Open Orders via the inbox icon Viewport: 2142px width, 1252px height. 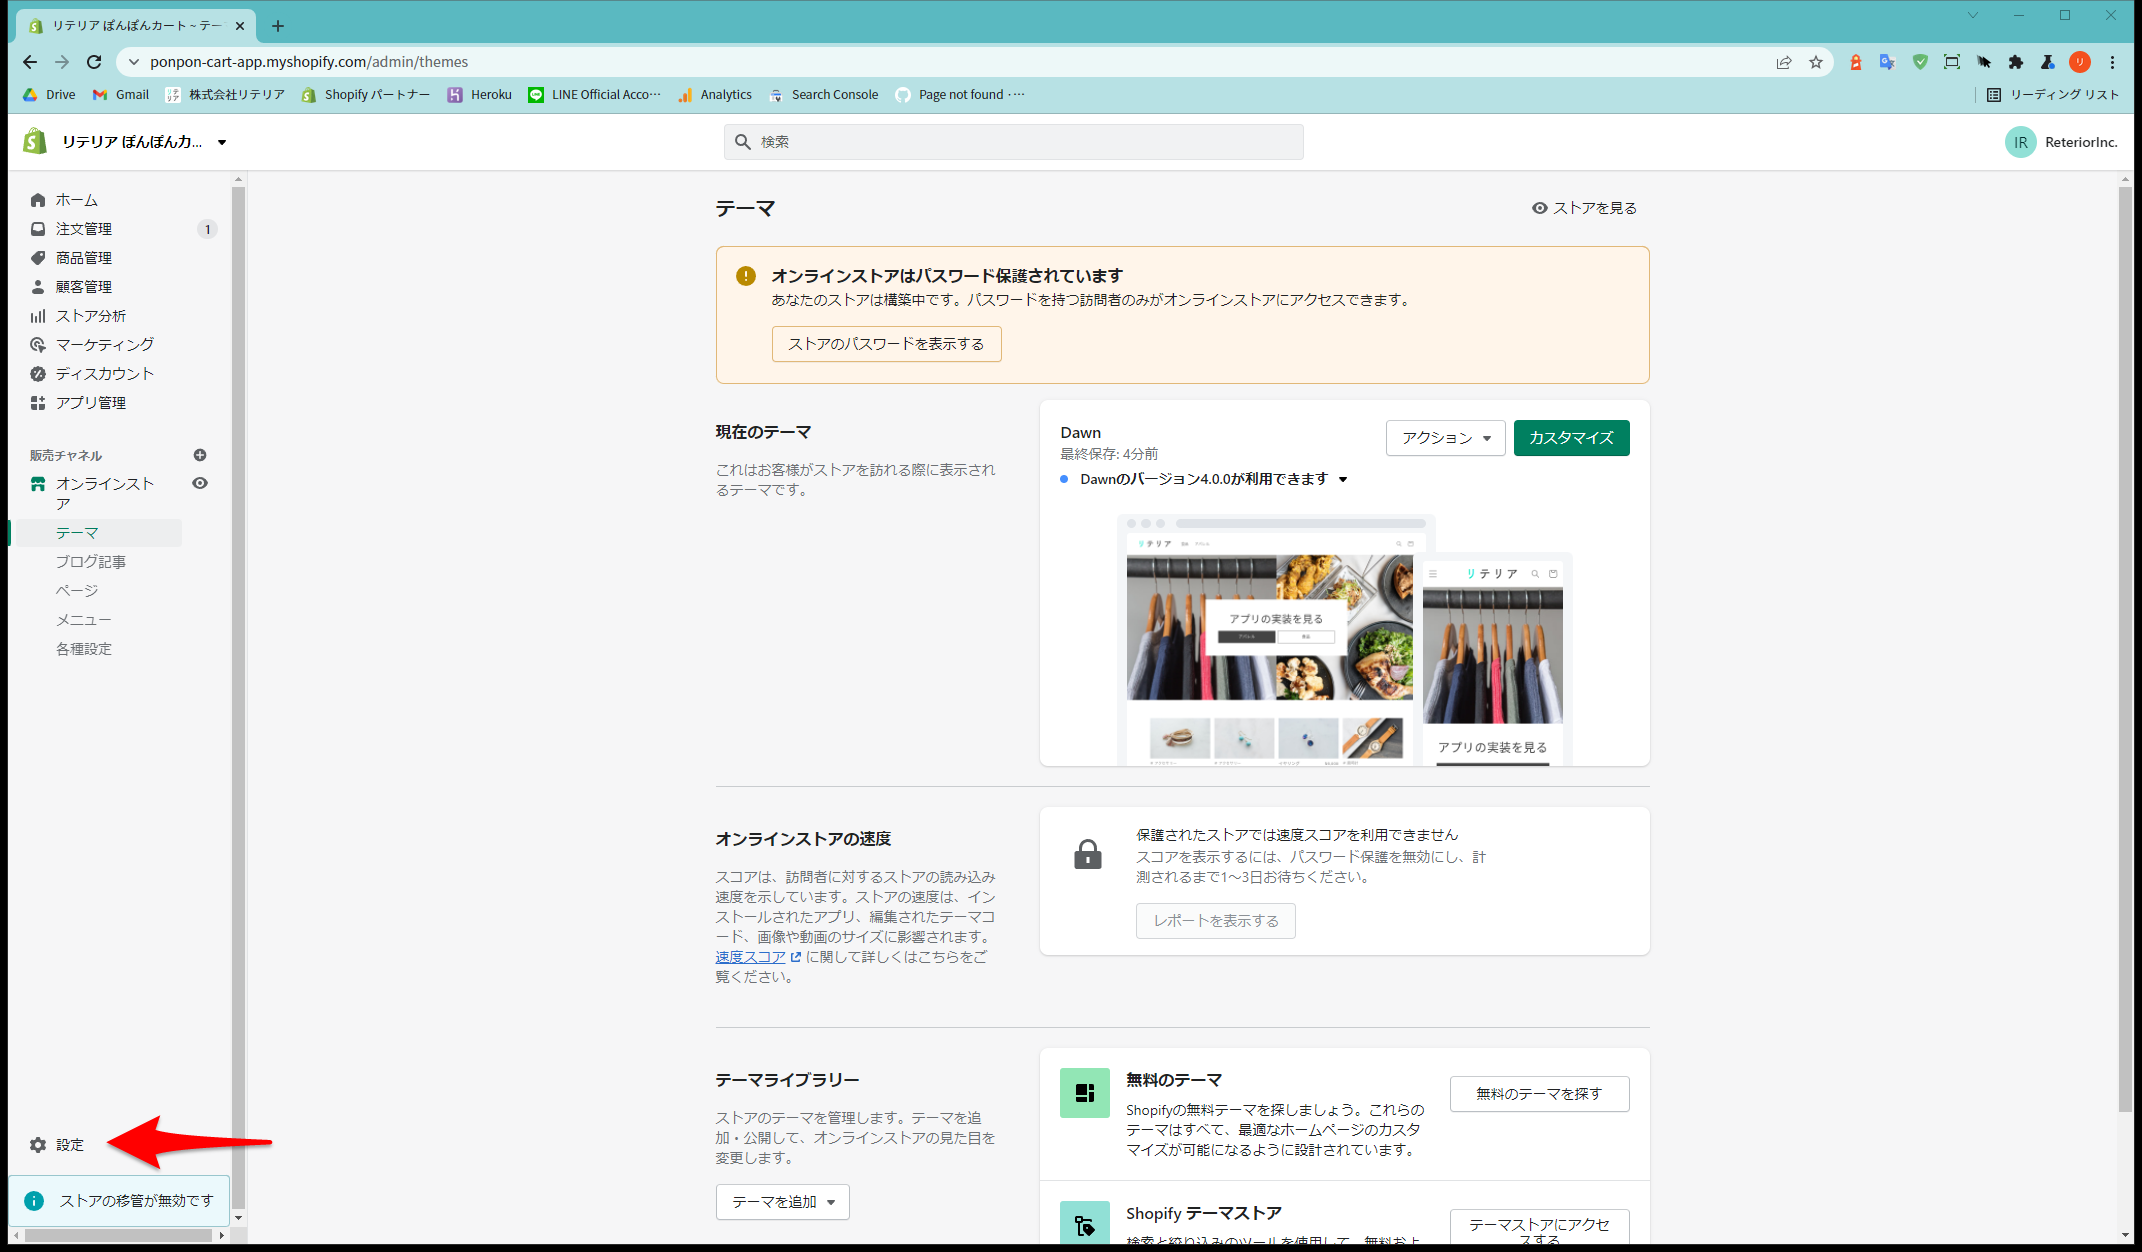pos(38,229)
